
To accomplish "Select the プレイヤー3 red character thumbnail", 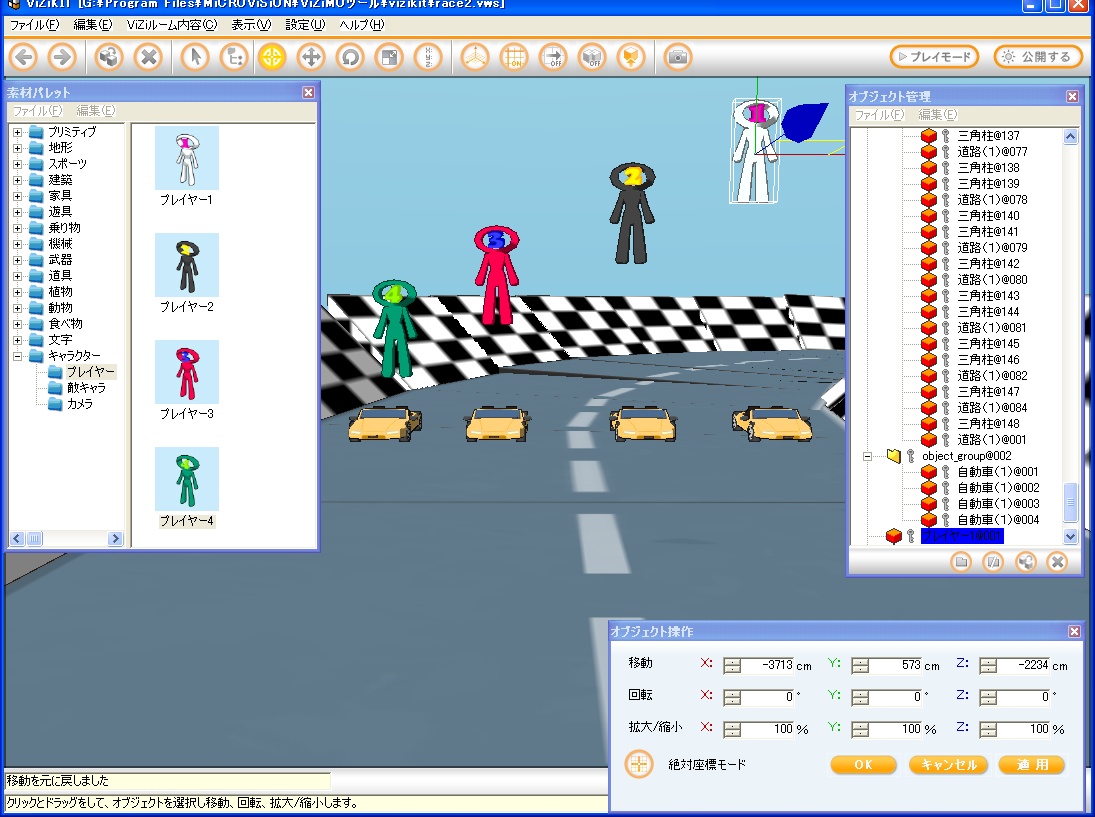I will pos(186,372).
